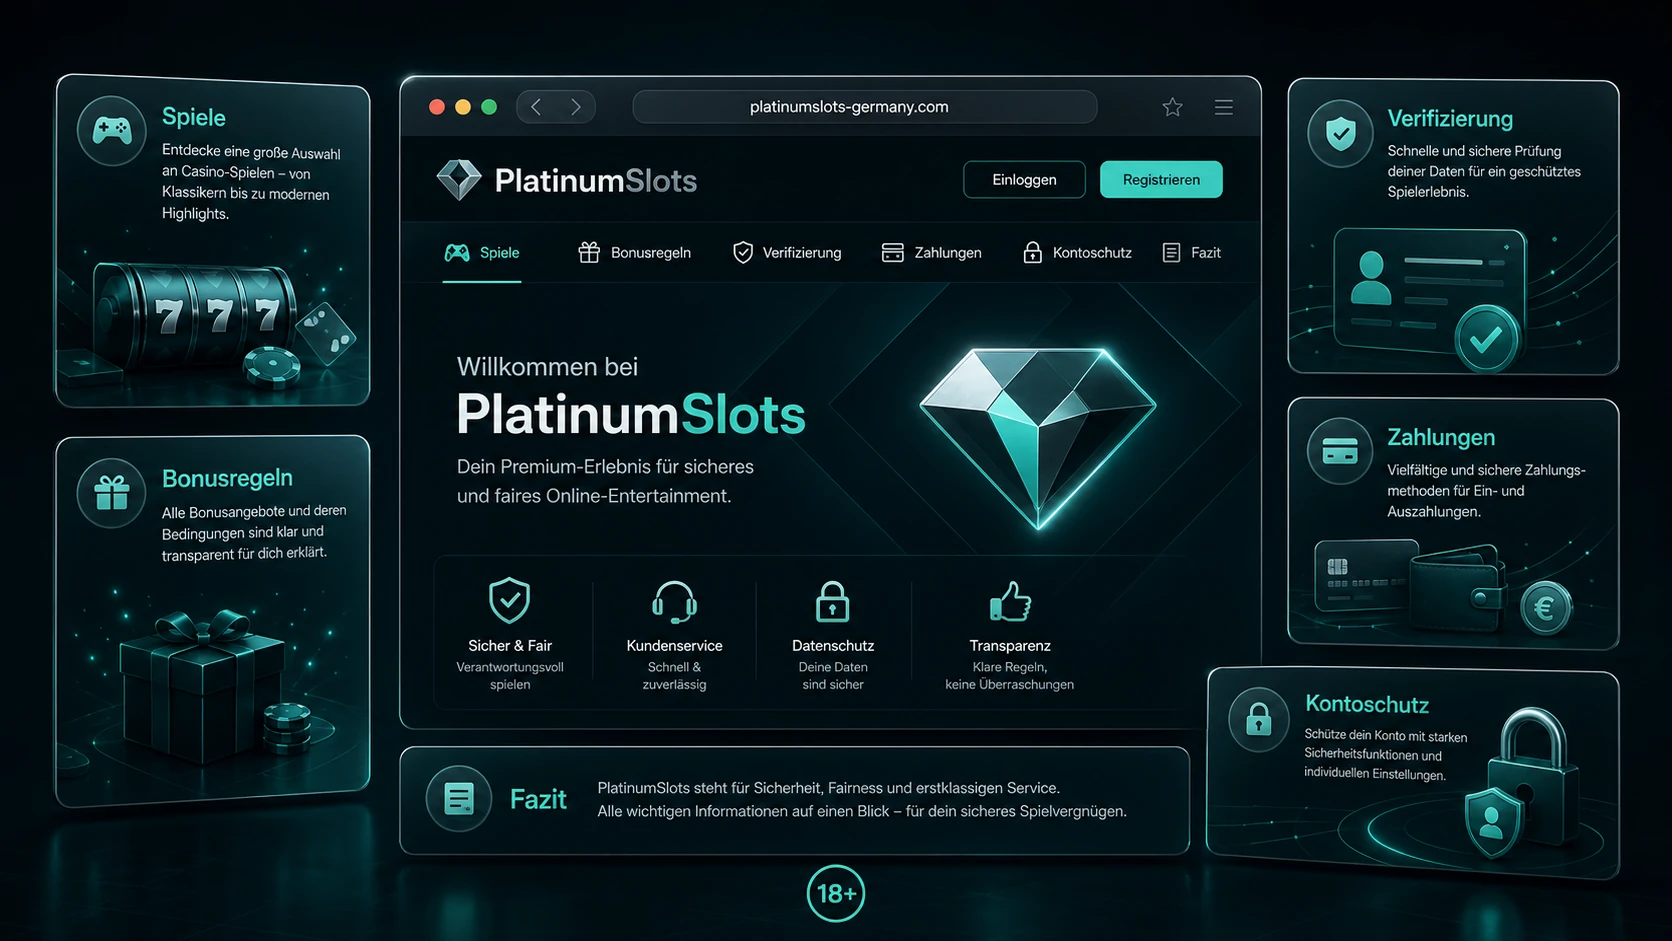Image resolution: width=1672 pixels, height=941 pixels.
Task: Click the Bonusregeln card heading
Action: click(x=228, y=478)
